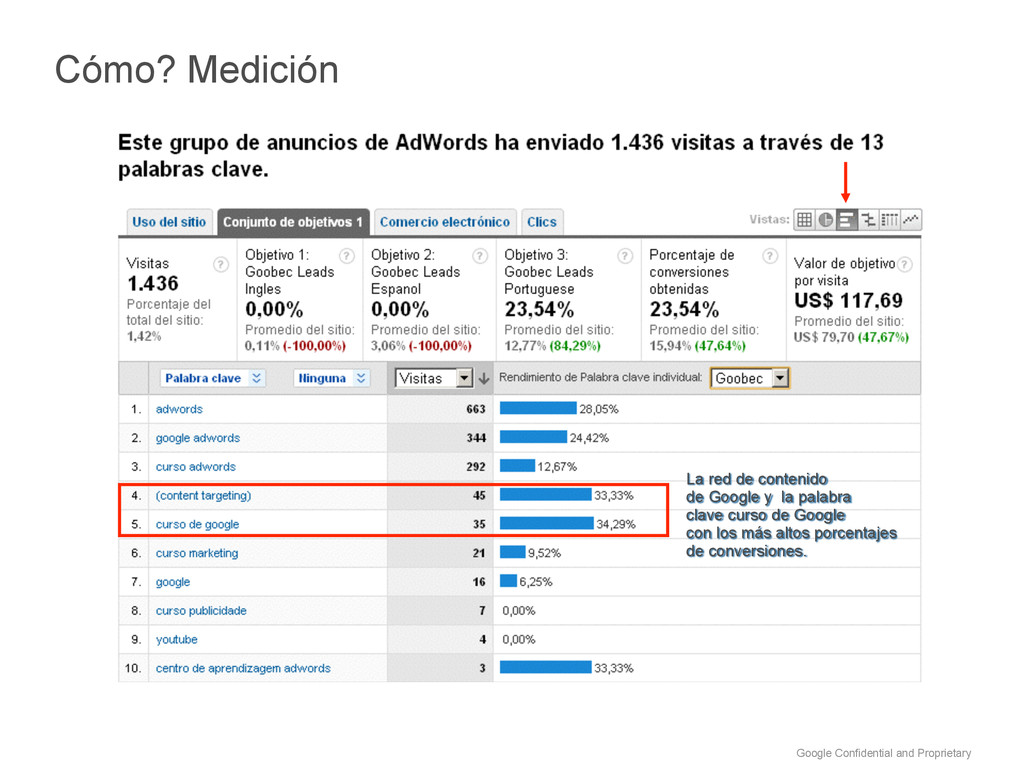Click the 34,29% bar for curso de google

[x=547, y=524]
